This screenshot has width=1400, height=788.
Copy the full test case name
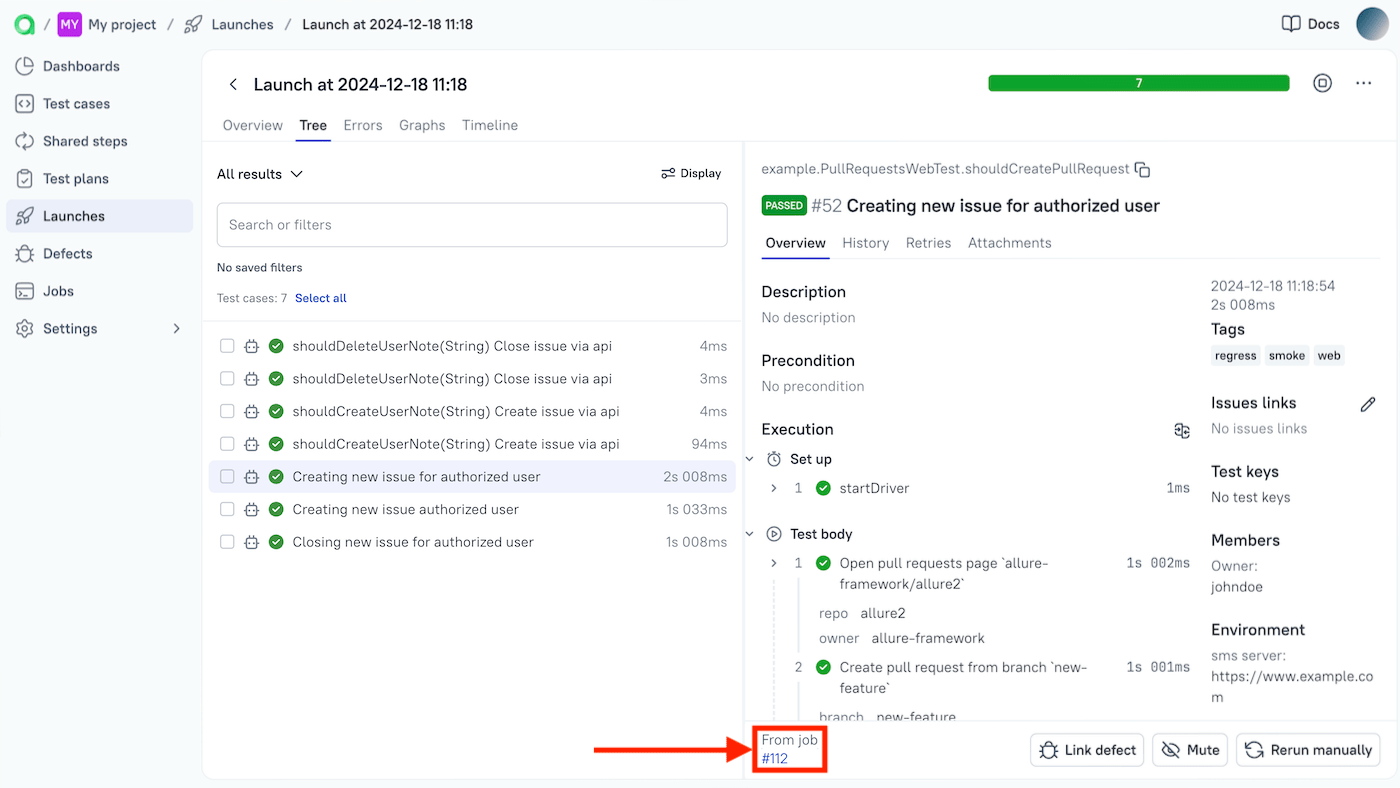(1142, 169)
